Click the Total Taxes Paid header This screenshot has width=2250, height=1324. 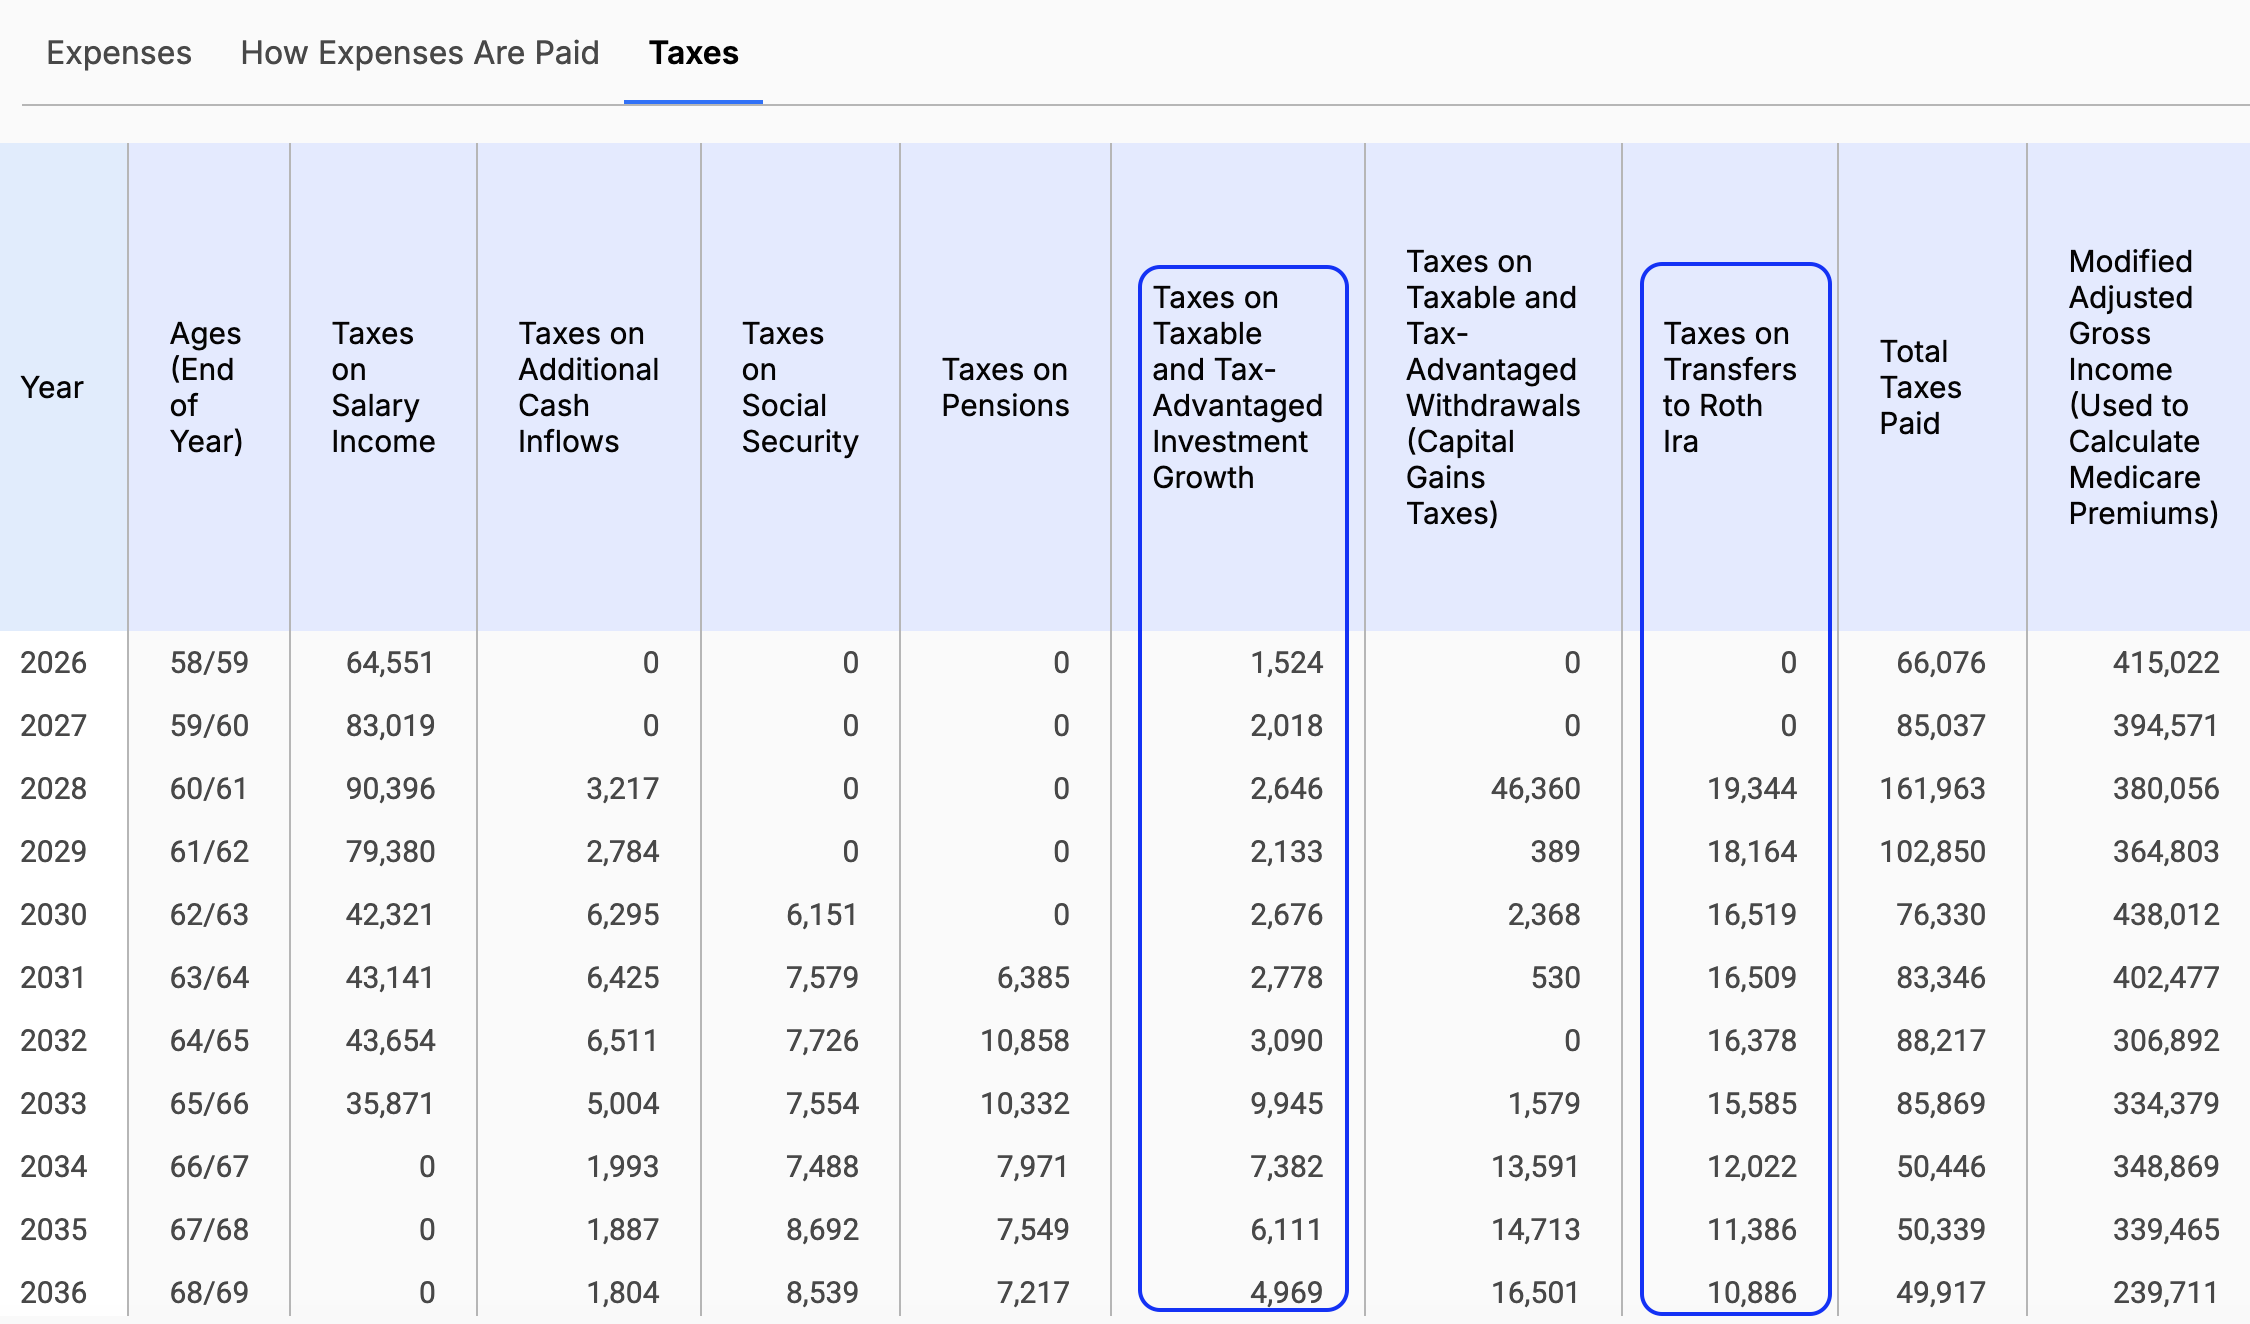(x=1920, y=387)
